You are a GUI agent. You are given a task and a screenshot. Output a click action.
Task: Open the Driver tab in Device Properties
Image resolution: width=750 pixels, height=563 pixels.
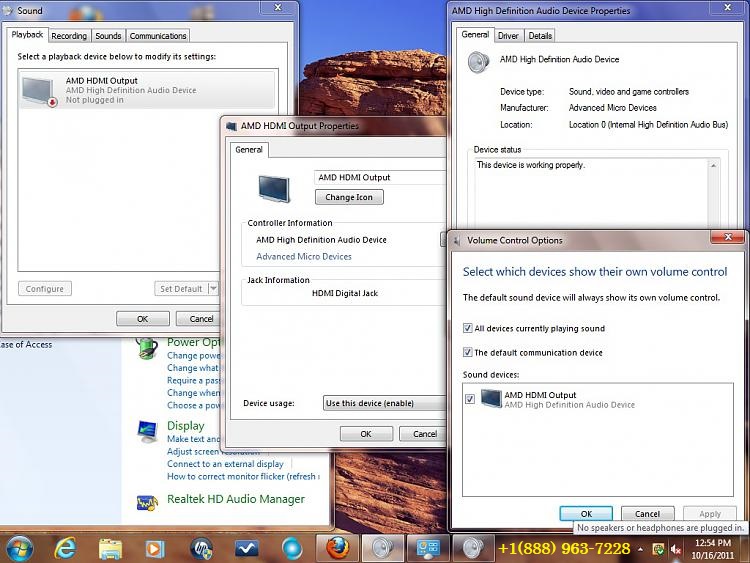coord(508,36)
